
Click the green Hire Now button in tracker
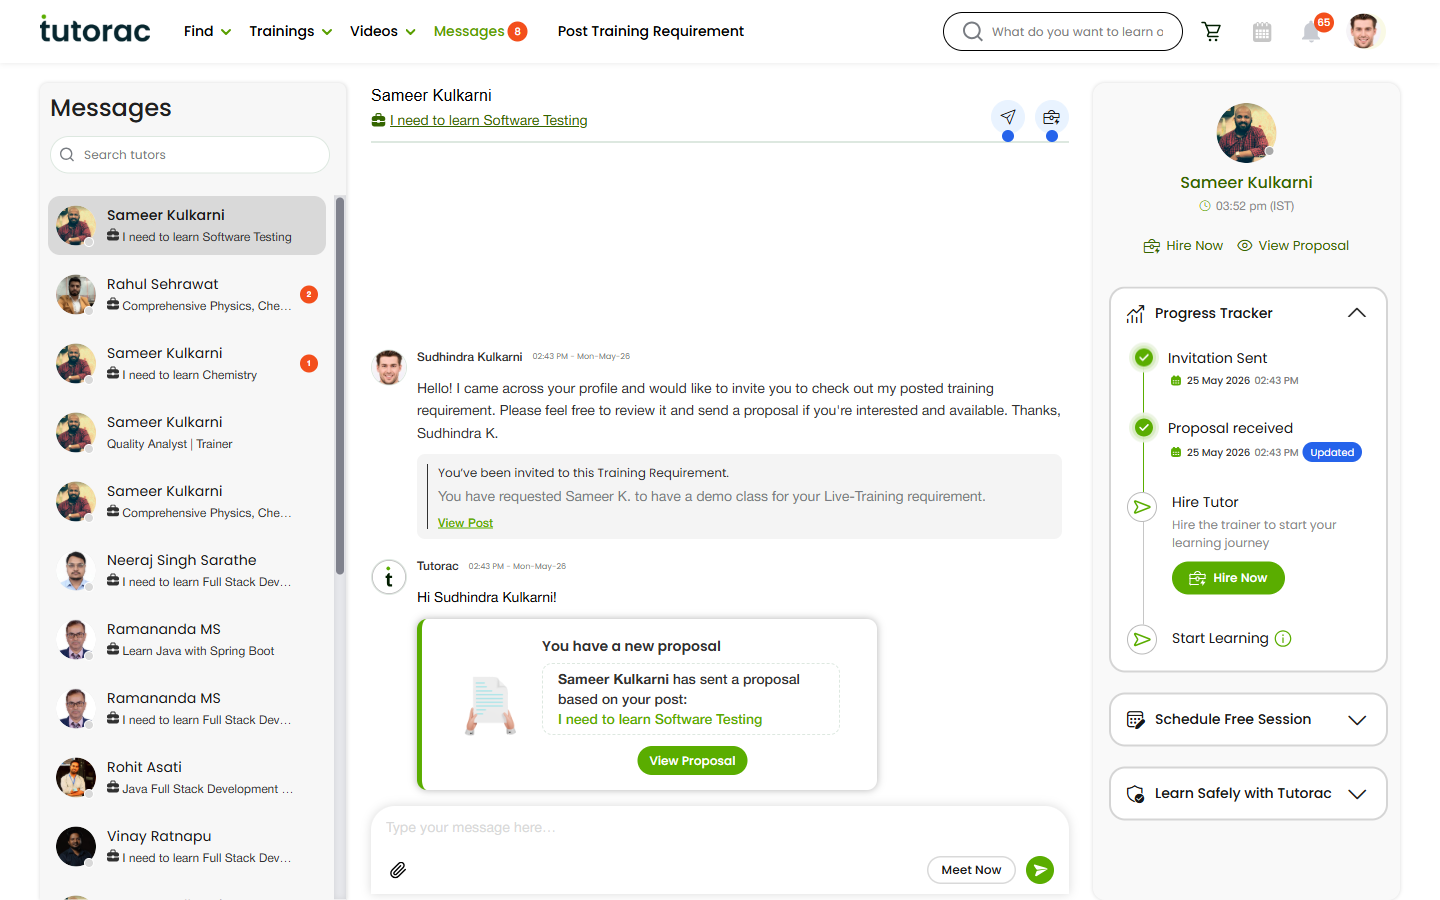1228,578
